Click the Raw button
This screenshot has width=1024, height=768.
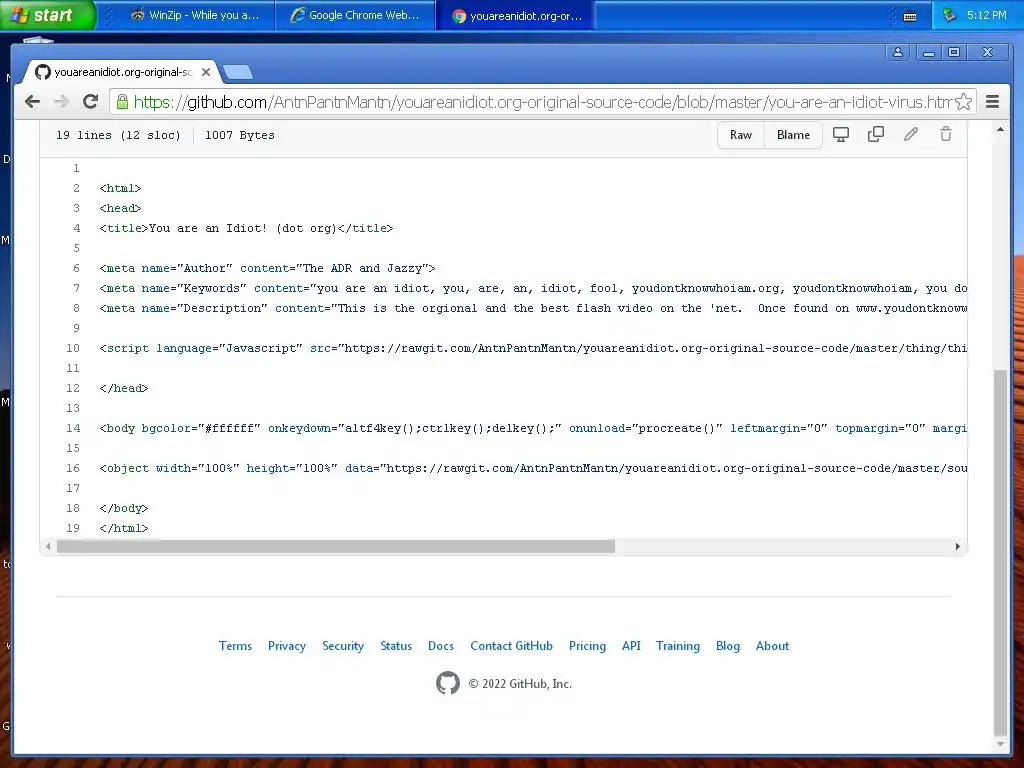[741, 135]
